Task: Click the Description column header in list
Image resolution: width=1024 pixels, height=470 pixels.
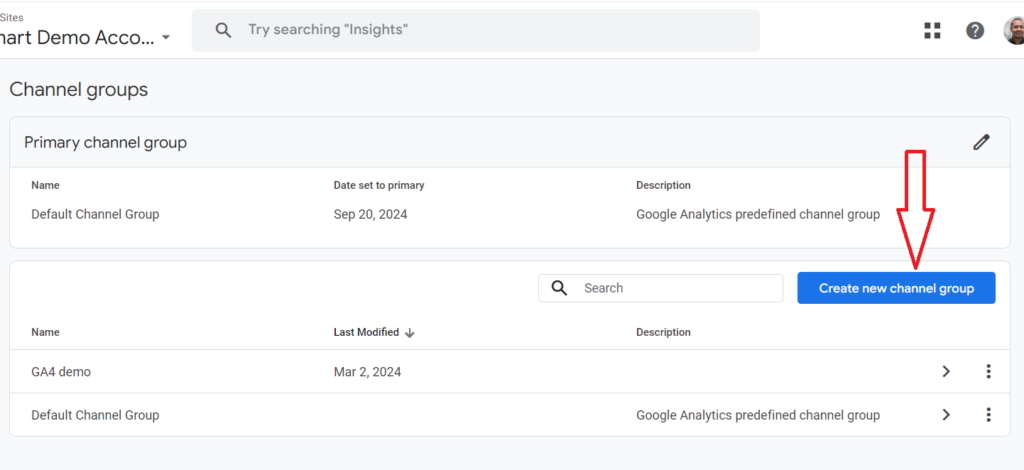Action: click(663, 332)
